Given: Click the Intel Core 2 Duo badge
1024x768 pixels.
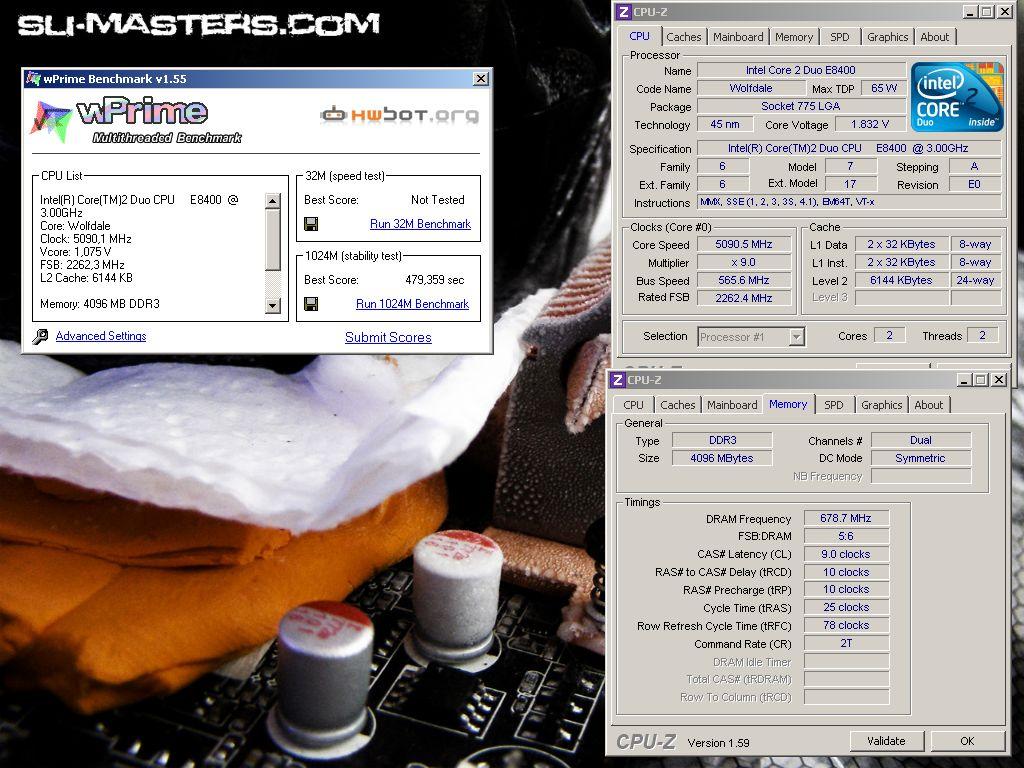Looking at the screenshot, I should pyautogui.click(x=956, y=97).
